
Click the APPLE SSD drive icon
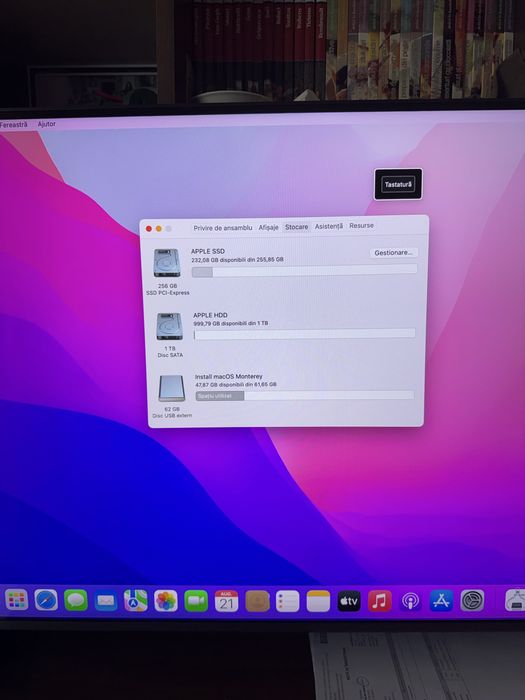pyautogui.click(x=167, y=263)
